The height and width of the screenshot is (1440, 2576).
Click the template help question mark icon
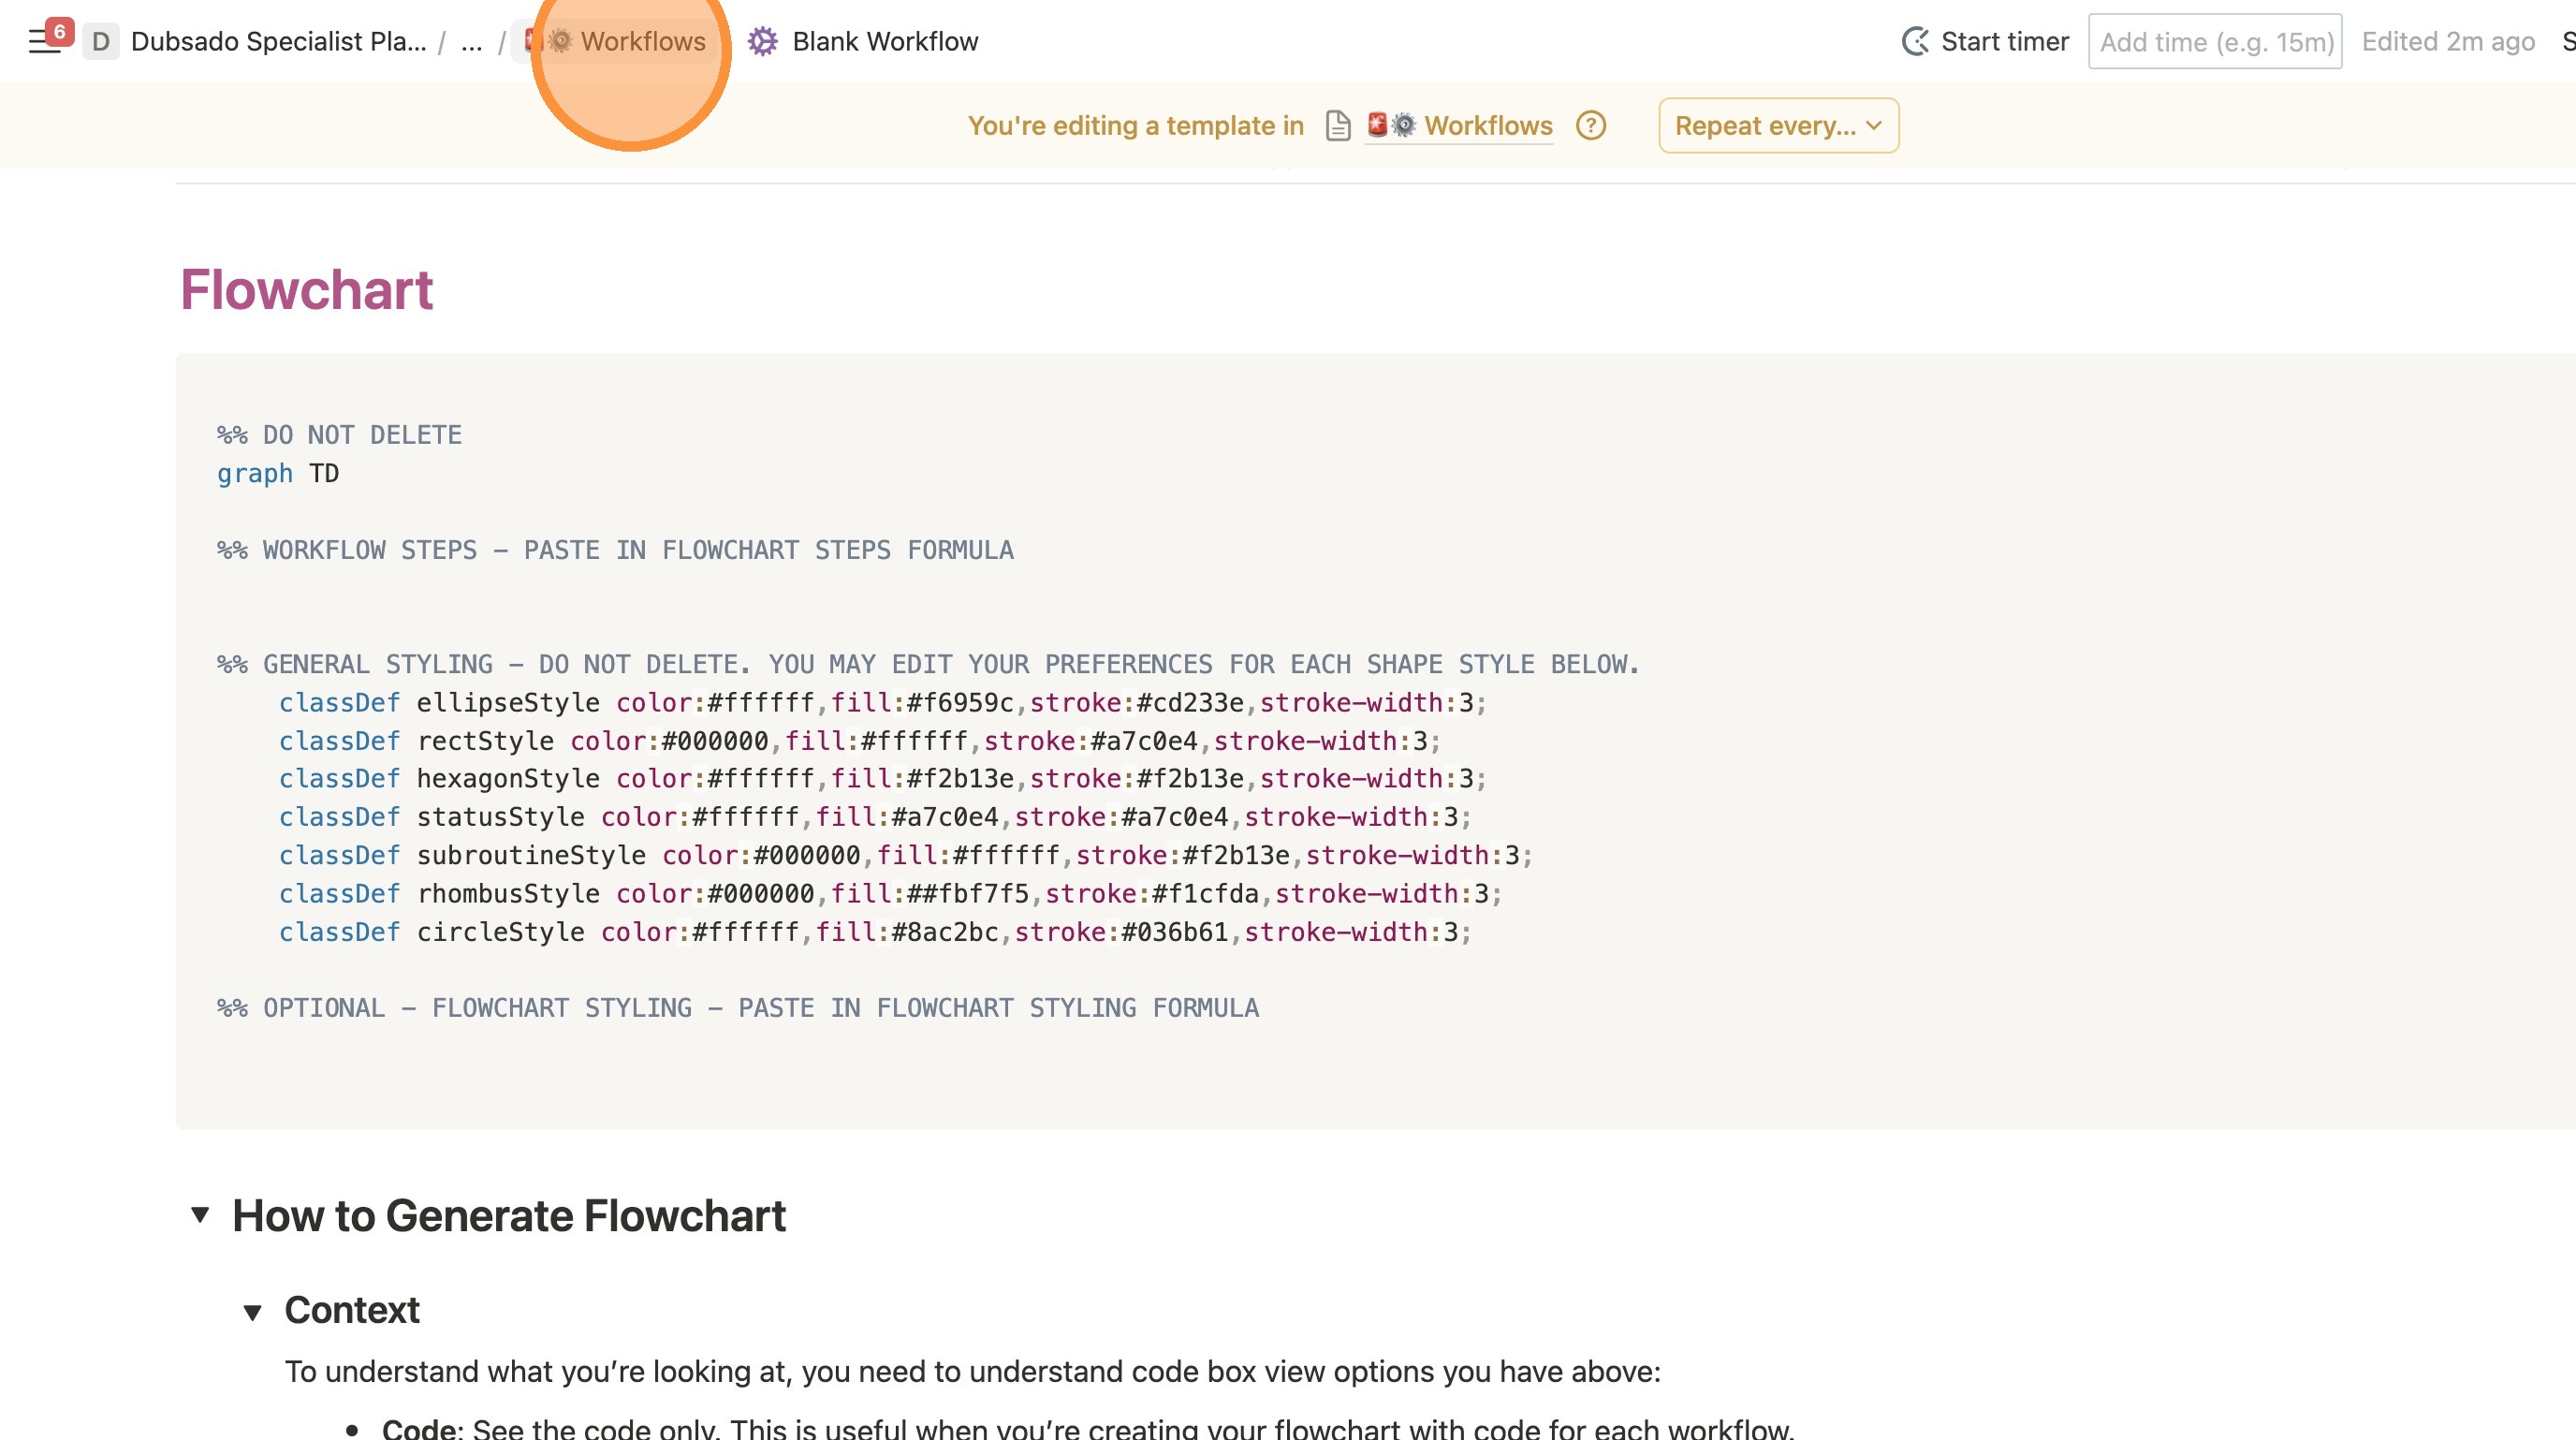(1591, 125)
